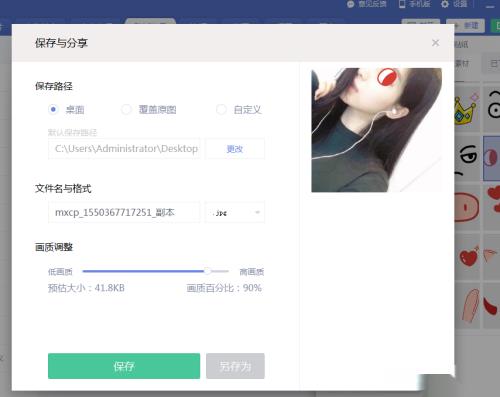
Task: Select the red heart with arrow sticker
Action: click(469, 256)
